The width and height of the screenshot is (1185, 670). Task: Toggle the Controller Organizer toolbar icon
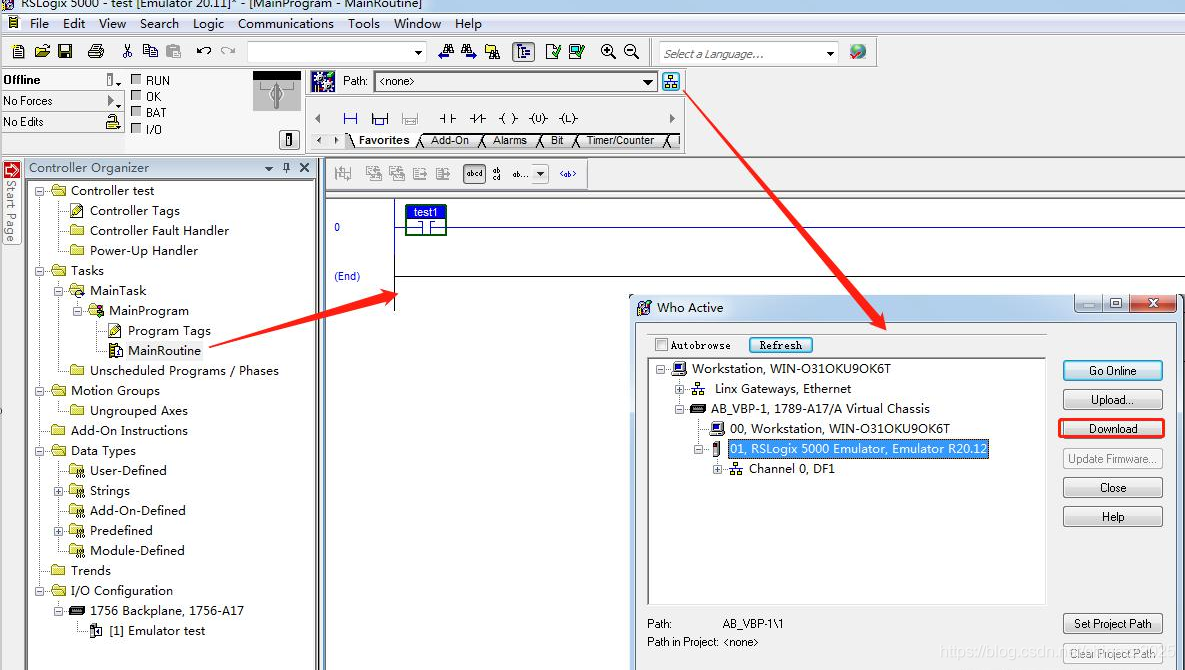coord(523,51)
